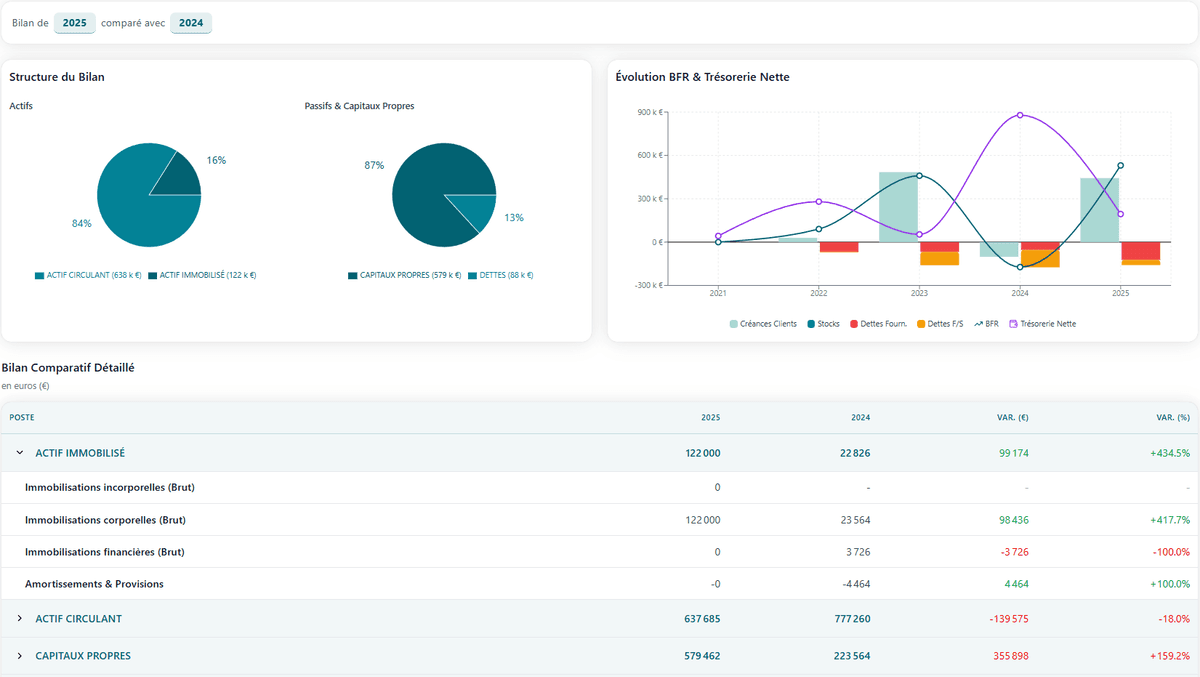The height and width of the screenshot is (677, 1200).
Task: Expand the ACTIF CIRCULANT row
Action: click(x=20, y=619)
